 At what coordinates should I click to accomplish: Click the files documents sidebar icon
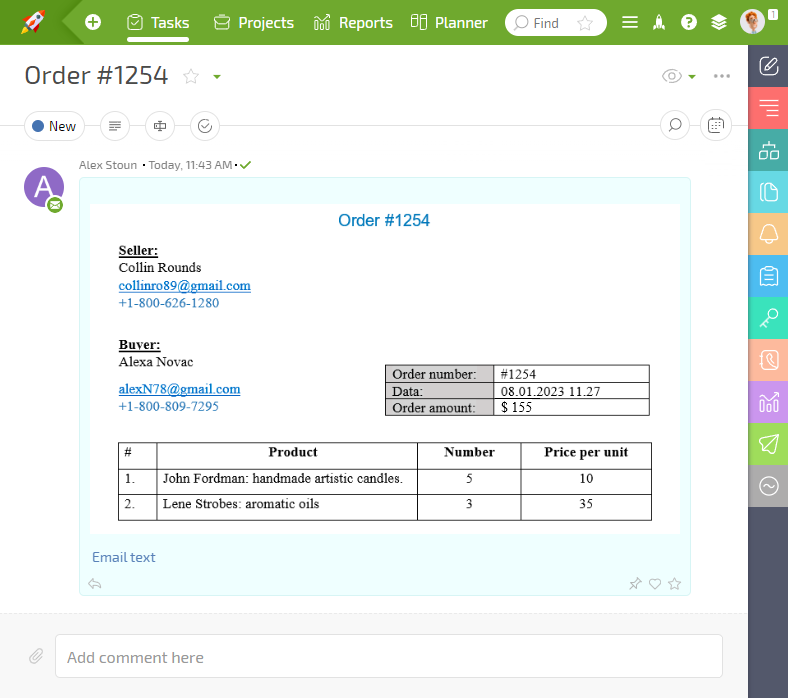tap(768, 192)
